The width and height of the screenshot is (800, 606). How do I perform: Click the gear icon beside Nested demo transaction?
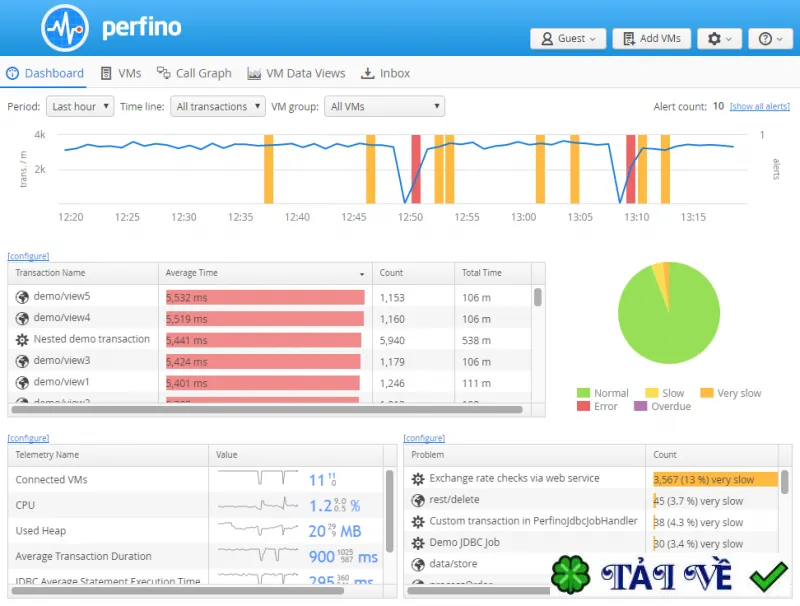click(x=22, y=340)
